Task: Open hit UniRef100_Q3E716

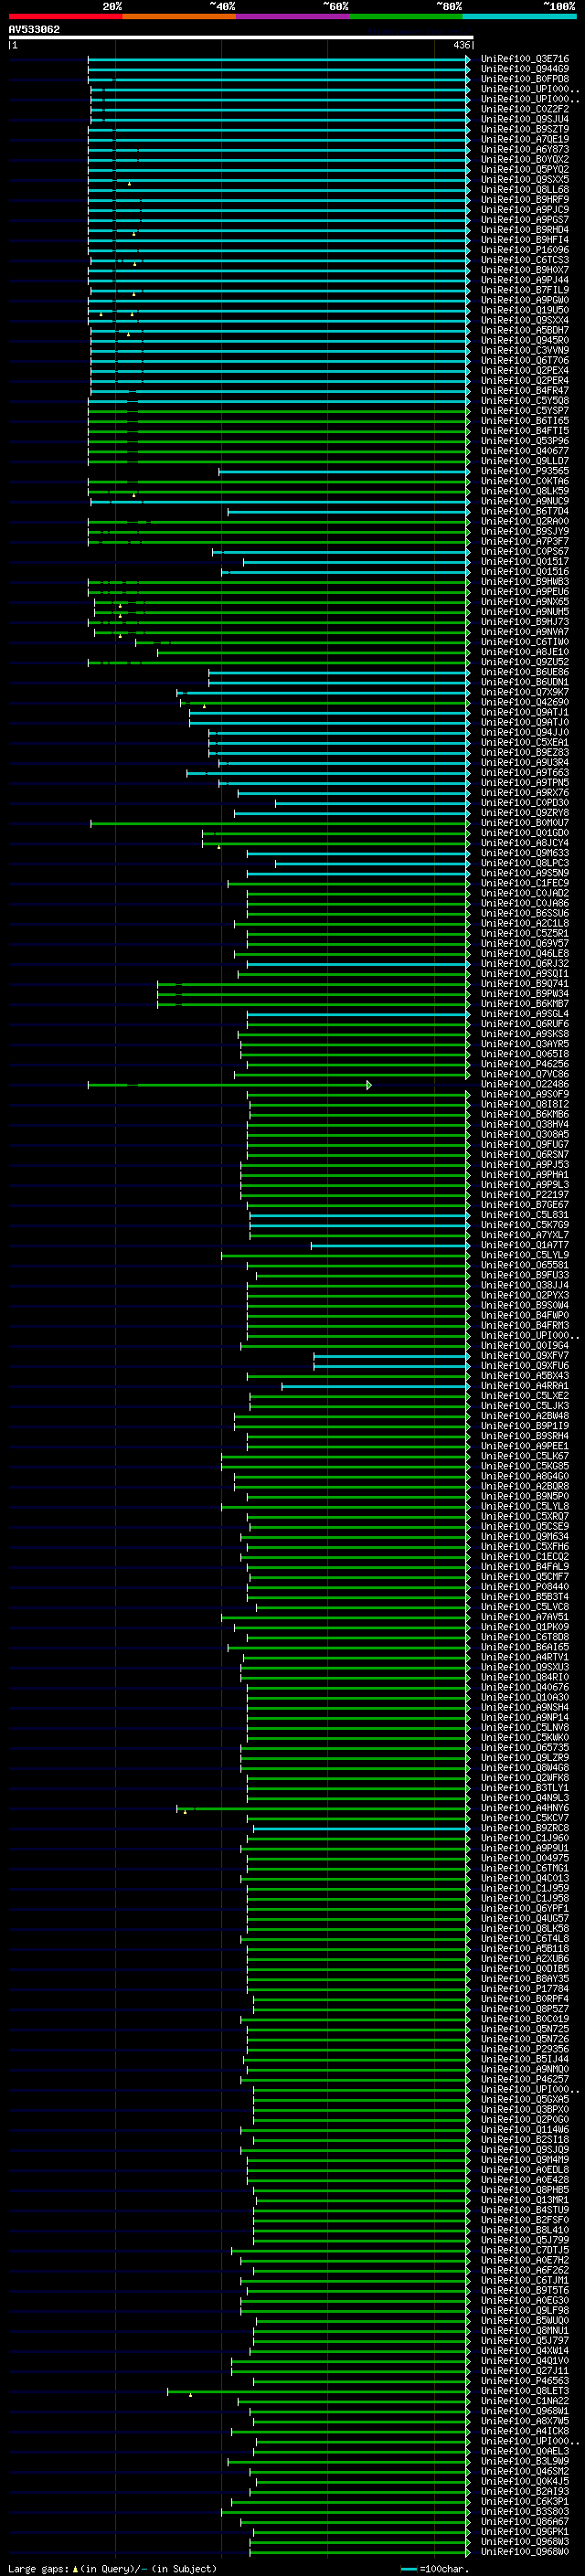Action: pyautogui.click(x=525, y=59)
